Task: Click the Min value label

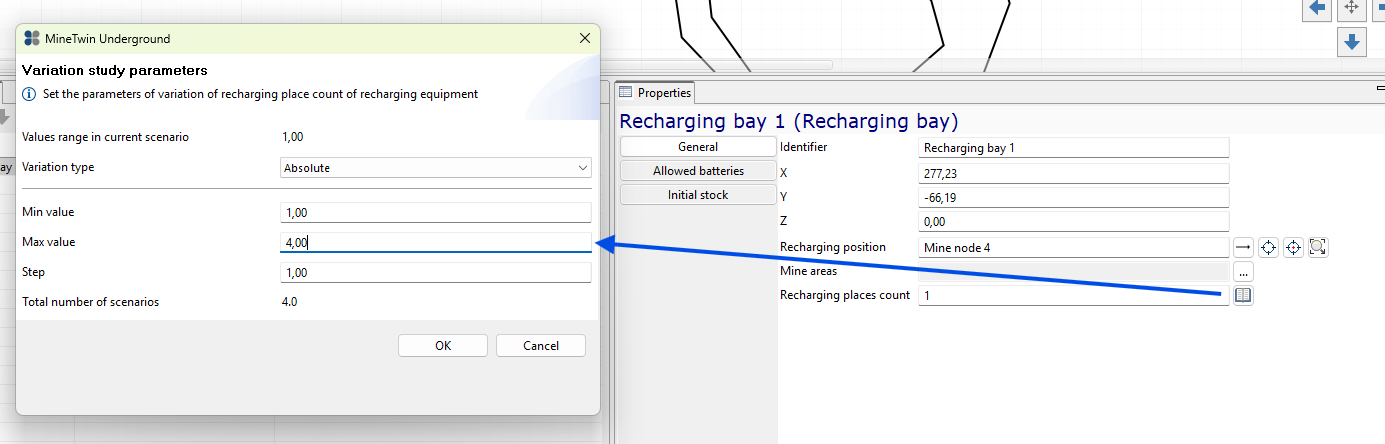Action: [48, 212]
